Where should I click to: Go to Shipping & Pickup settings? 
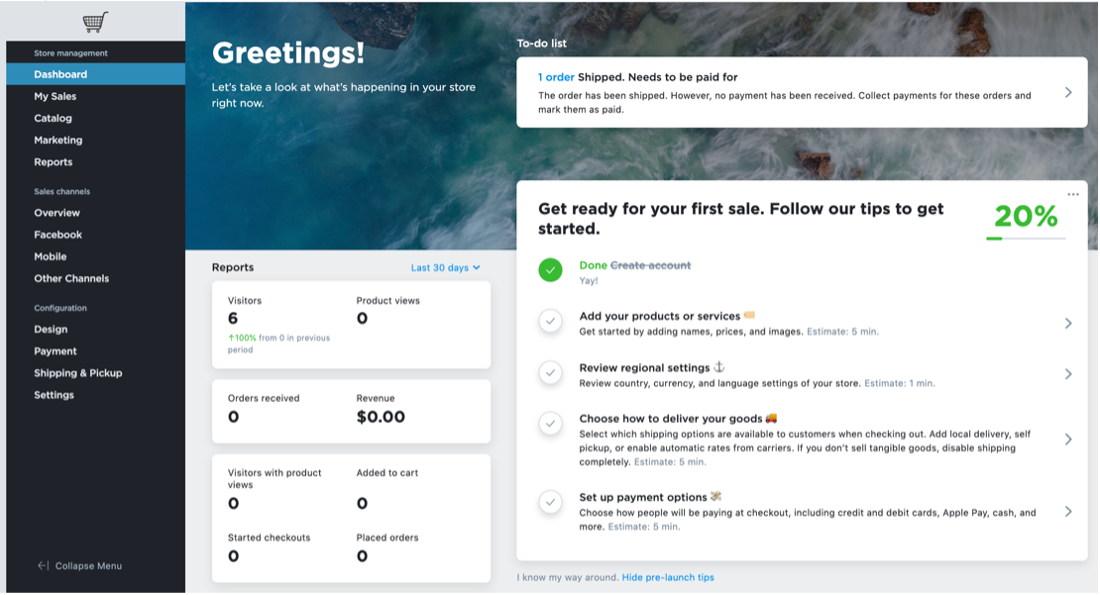[78, 373]
